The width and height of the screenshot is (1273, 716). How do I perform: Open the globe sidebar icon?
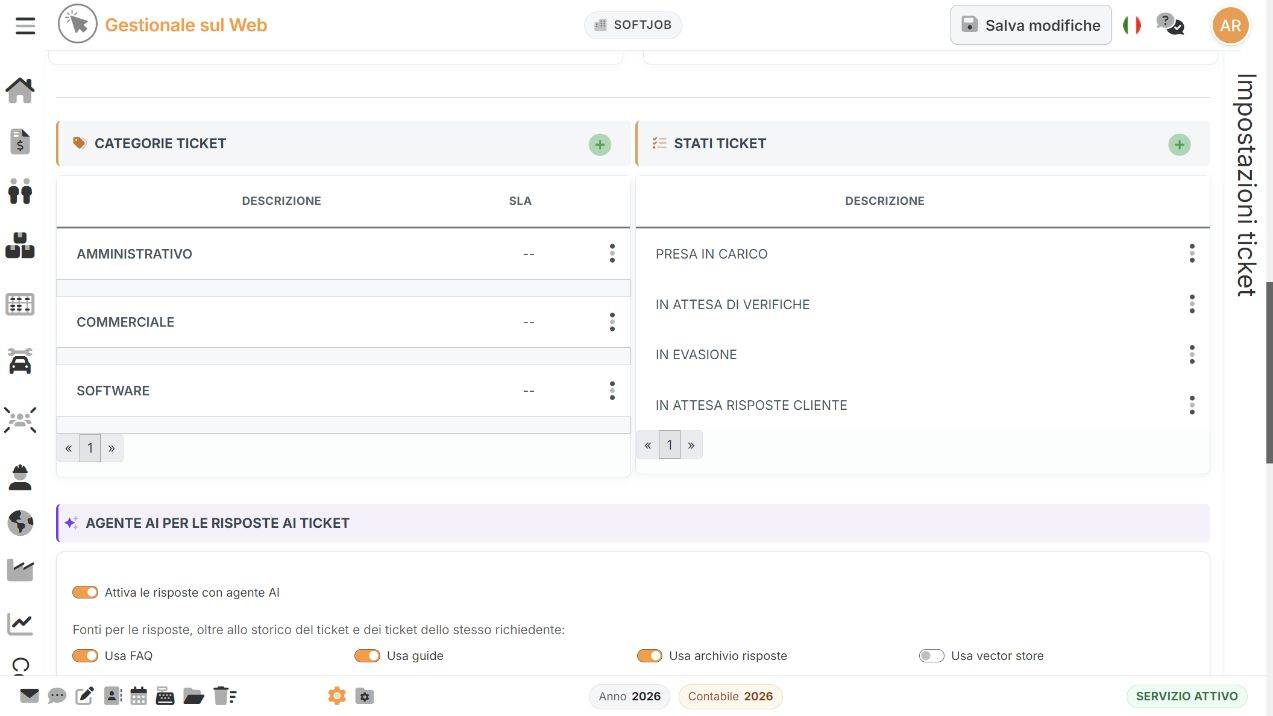point(20,523)
